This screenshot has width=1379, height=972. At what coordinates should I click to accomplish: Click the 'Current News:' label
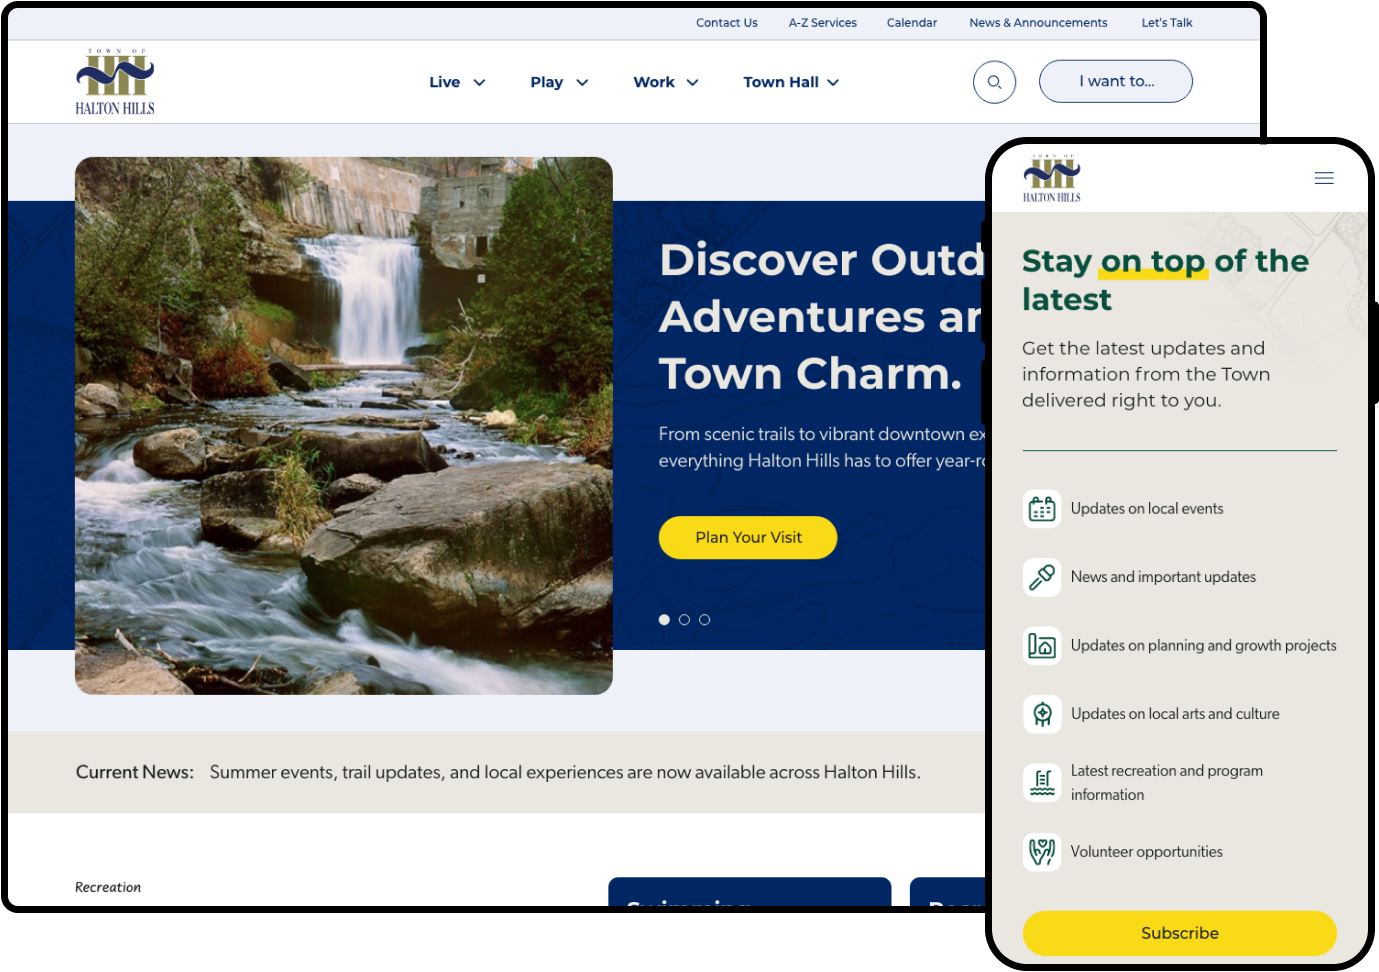point(135,772)
